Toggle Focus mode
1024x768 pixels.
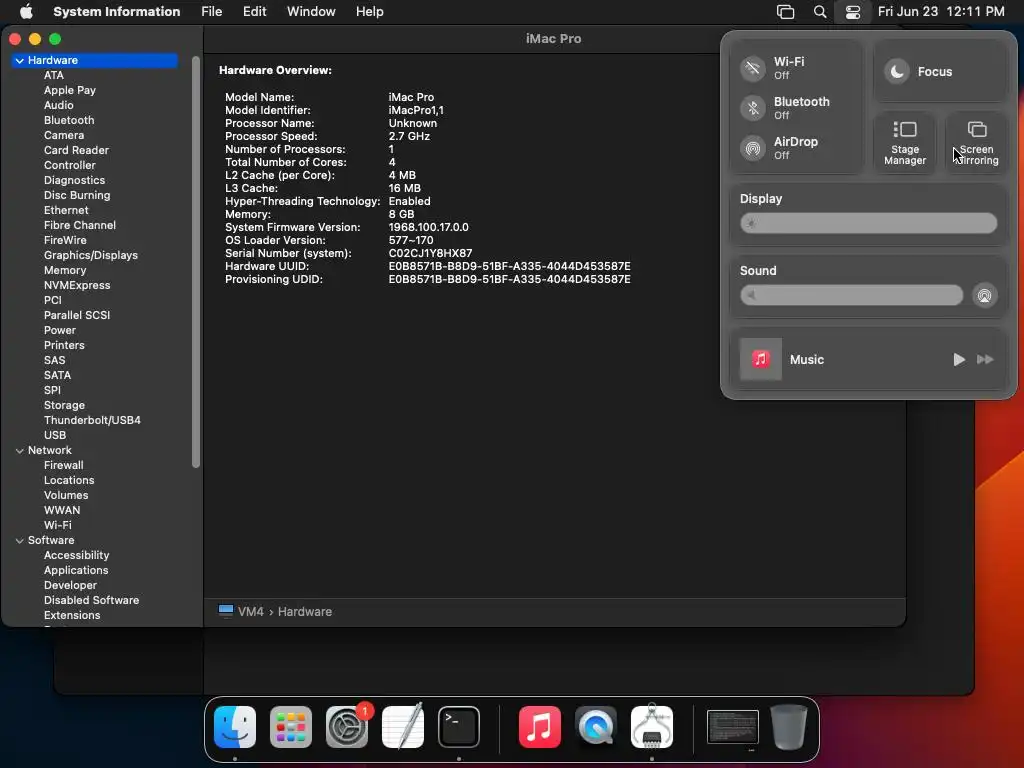[897, 71]
